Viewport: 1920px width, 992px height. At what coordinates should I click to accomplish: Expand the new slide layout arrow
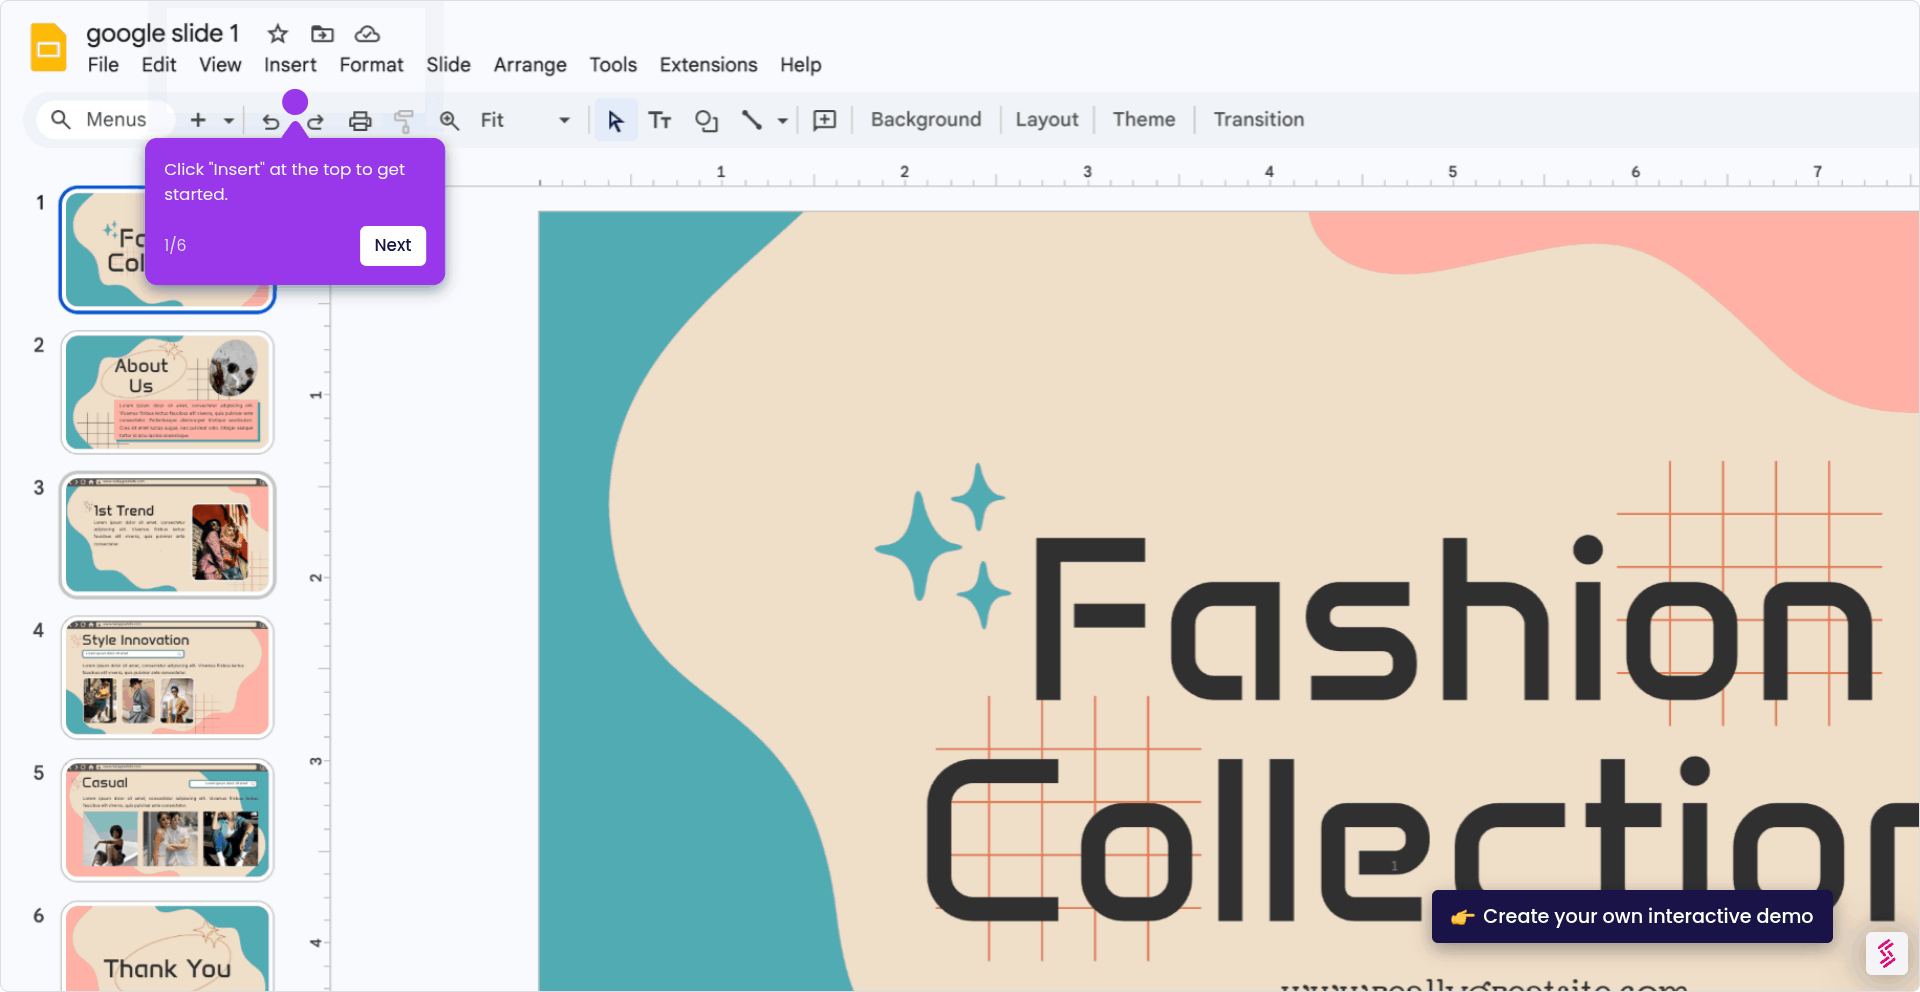coord(229,120)
